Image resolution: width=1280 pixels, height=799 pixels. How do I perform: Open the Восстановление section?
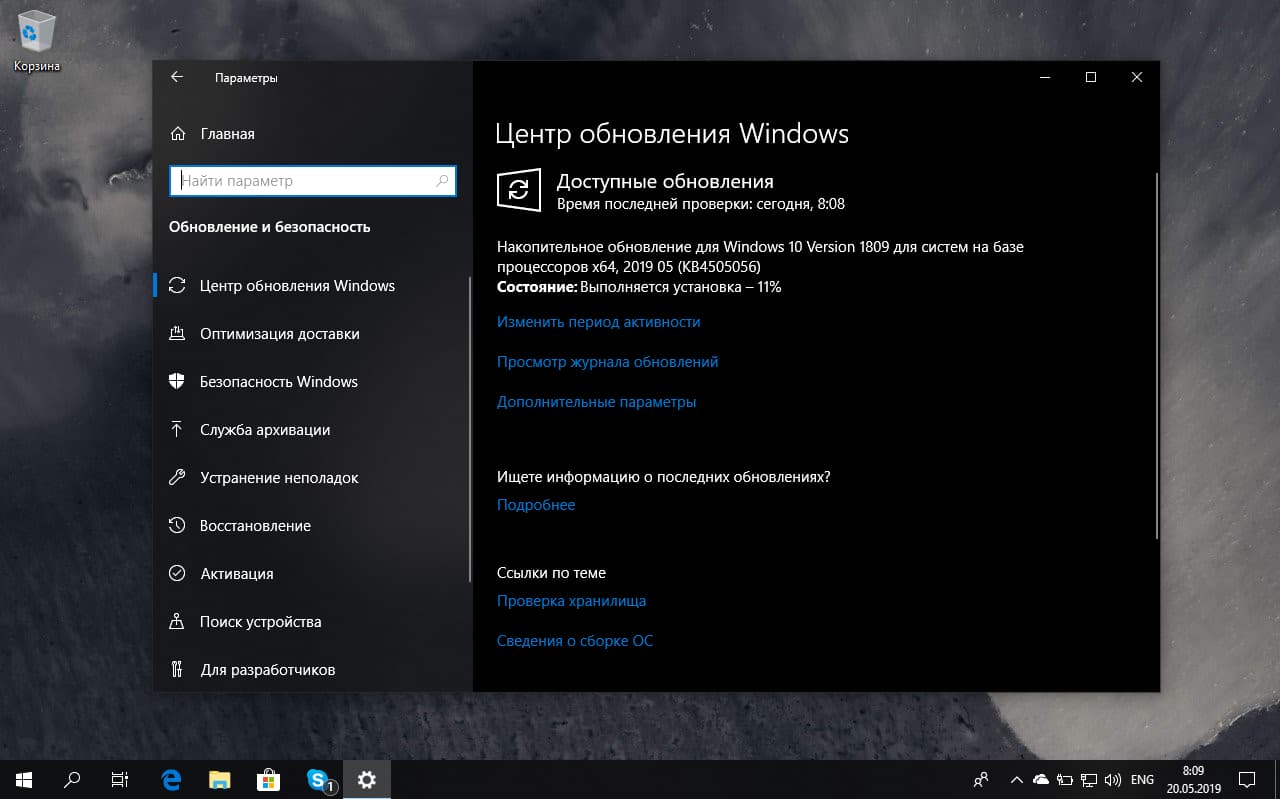click(254, 525)
